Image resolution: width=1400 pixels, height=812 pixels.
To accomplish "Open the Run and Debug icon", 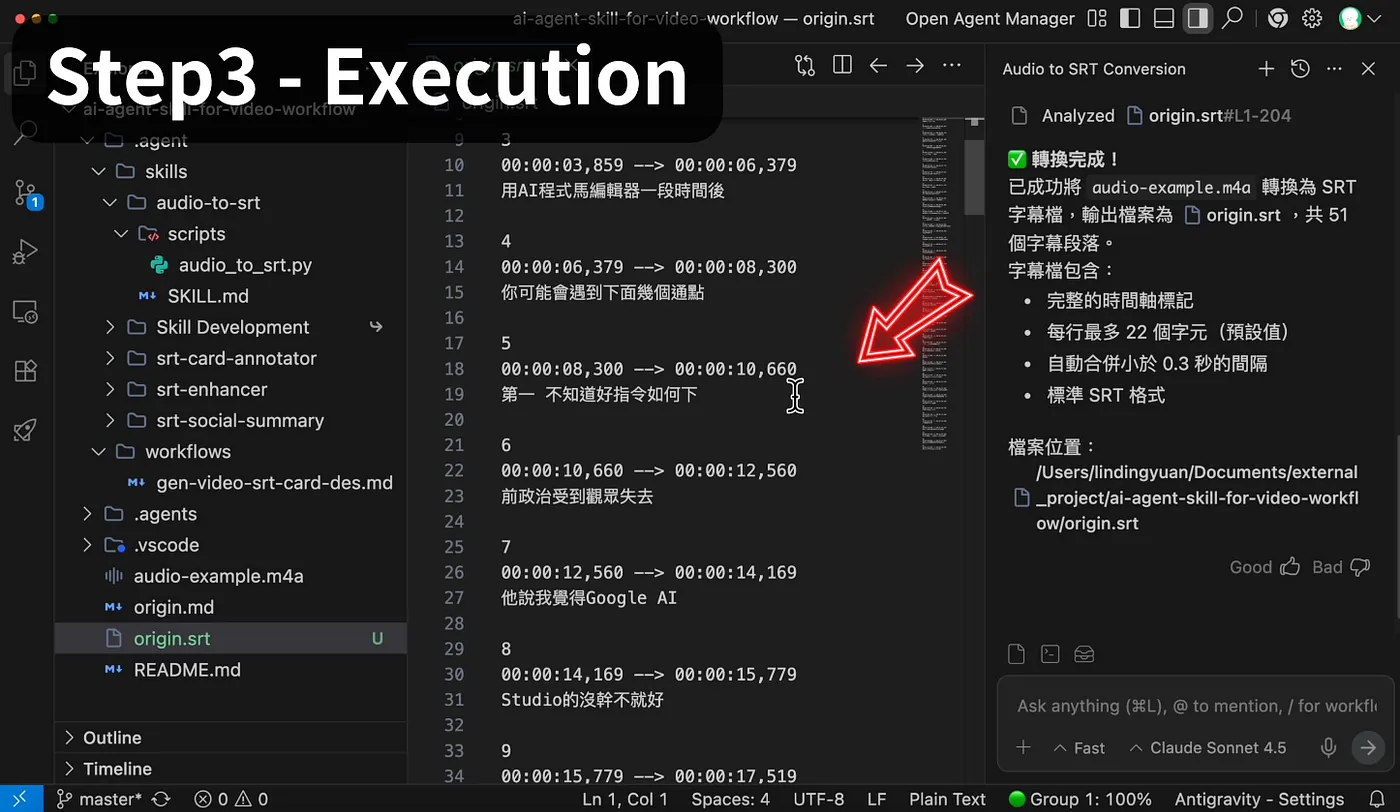I will [26, 252].
